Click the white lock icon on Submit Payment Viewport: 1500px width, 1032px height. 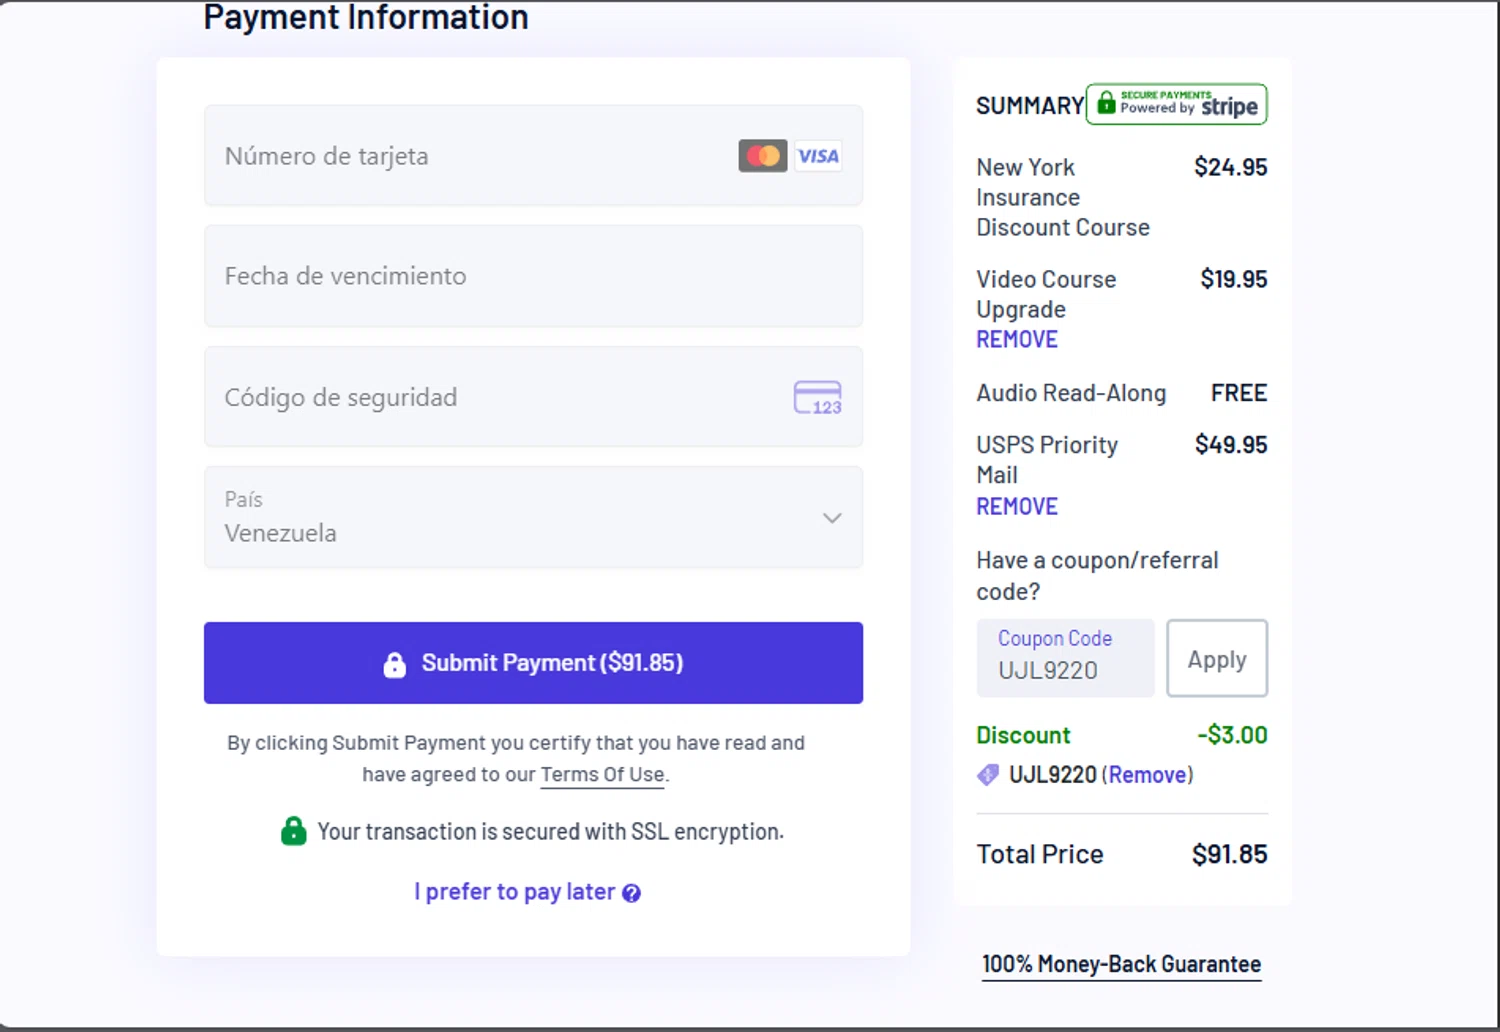395,664
